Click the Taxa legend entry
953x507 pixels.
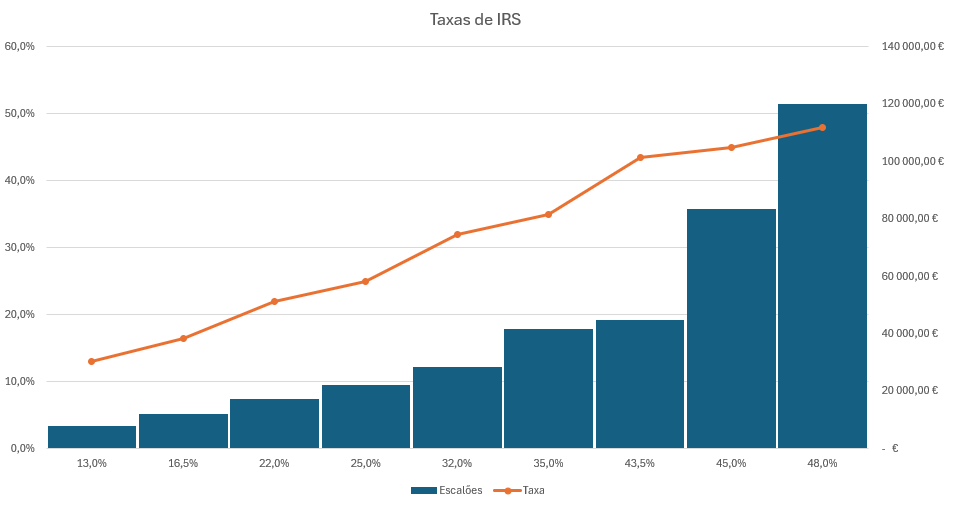[x=533, y=490]
